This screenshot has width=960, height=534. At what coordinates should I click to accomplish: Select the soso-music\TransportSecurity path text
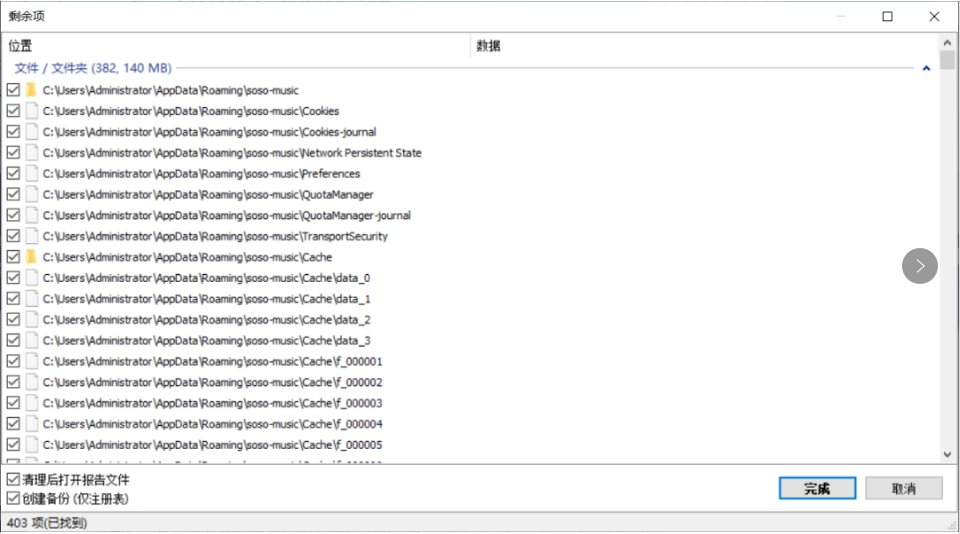[x=215, y=236]
